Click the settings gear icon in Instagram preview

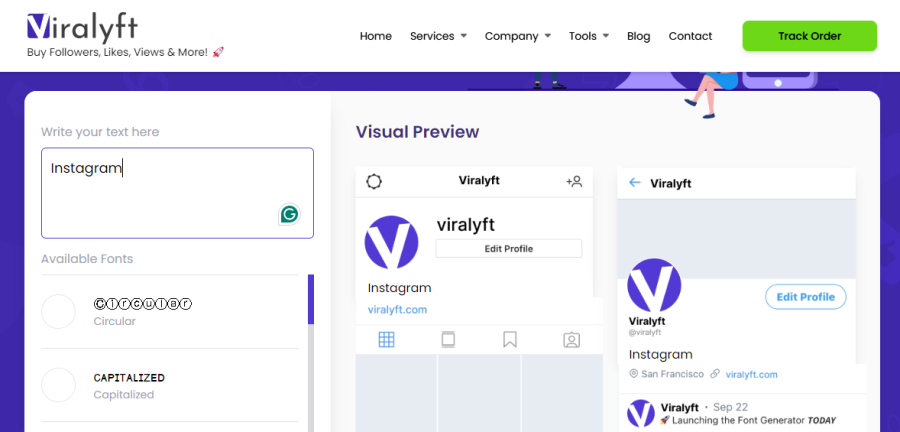[374, 182]
